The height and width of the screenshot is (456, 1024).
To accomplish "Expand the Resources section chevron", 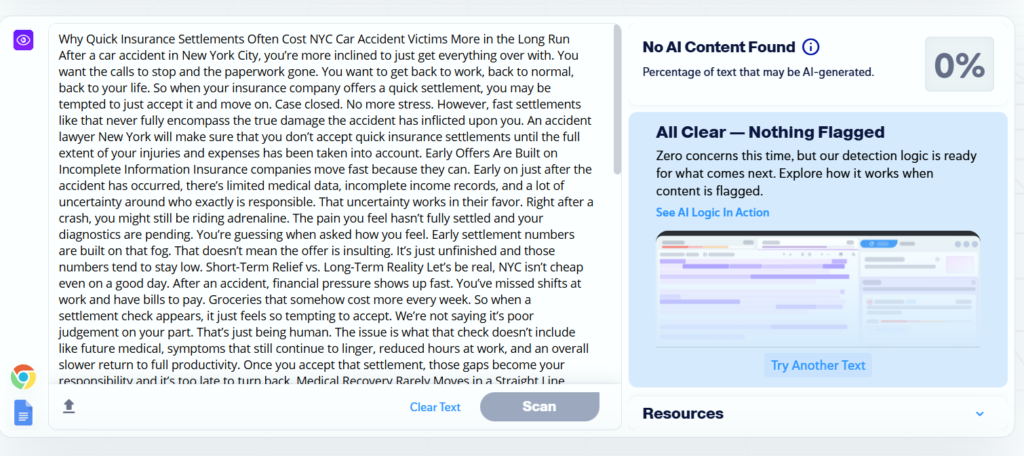I will point(979,413).
